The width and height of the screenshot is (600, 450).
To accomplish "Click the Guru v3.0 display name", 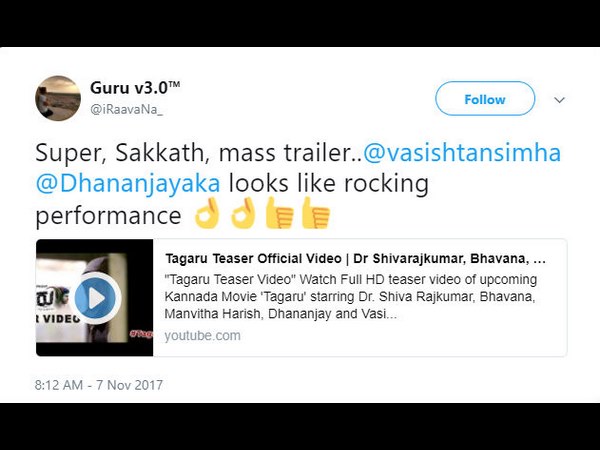I will coord(135,88).
